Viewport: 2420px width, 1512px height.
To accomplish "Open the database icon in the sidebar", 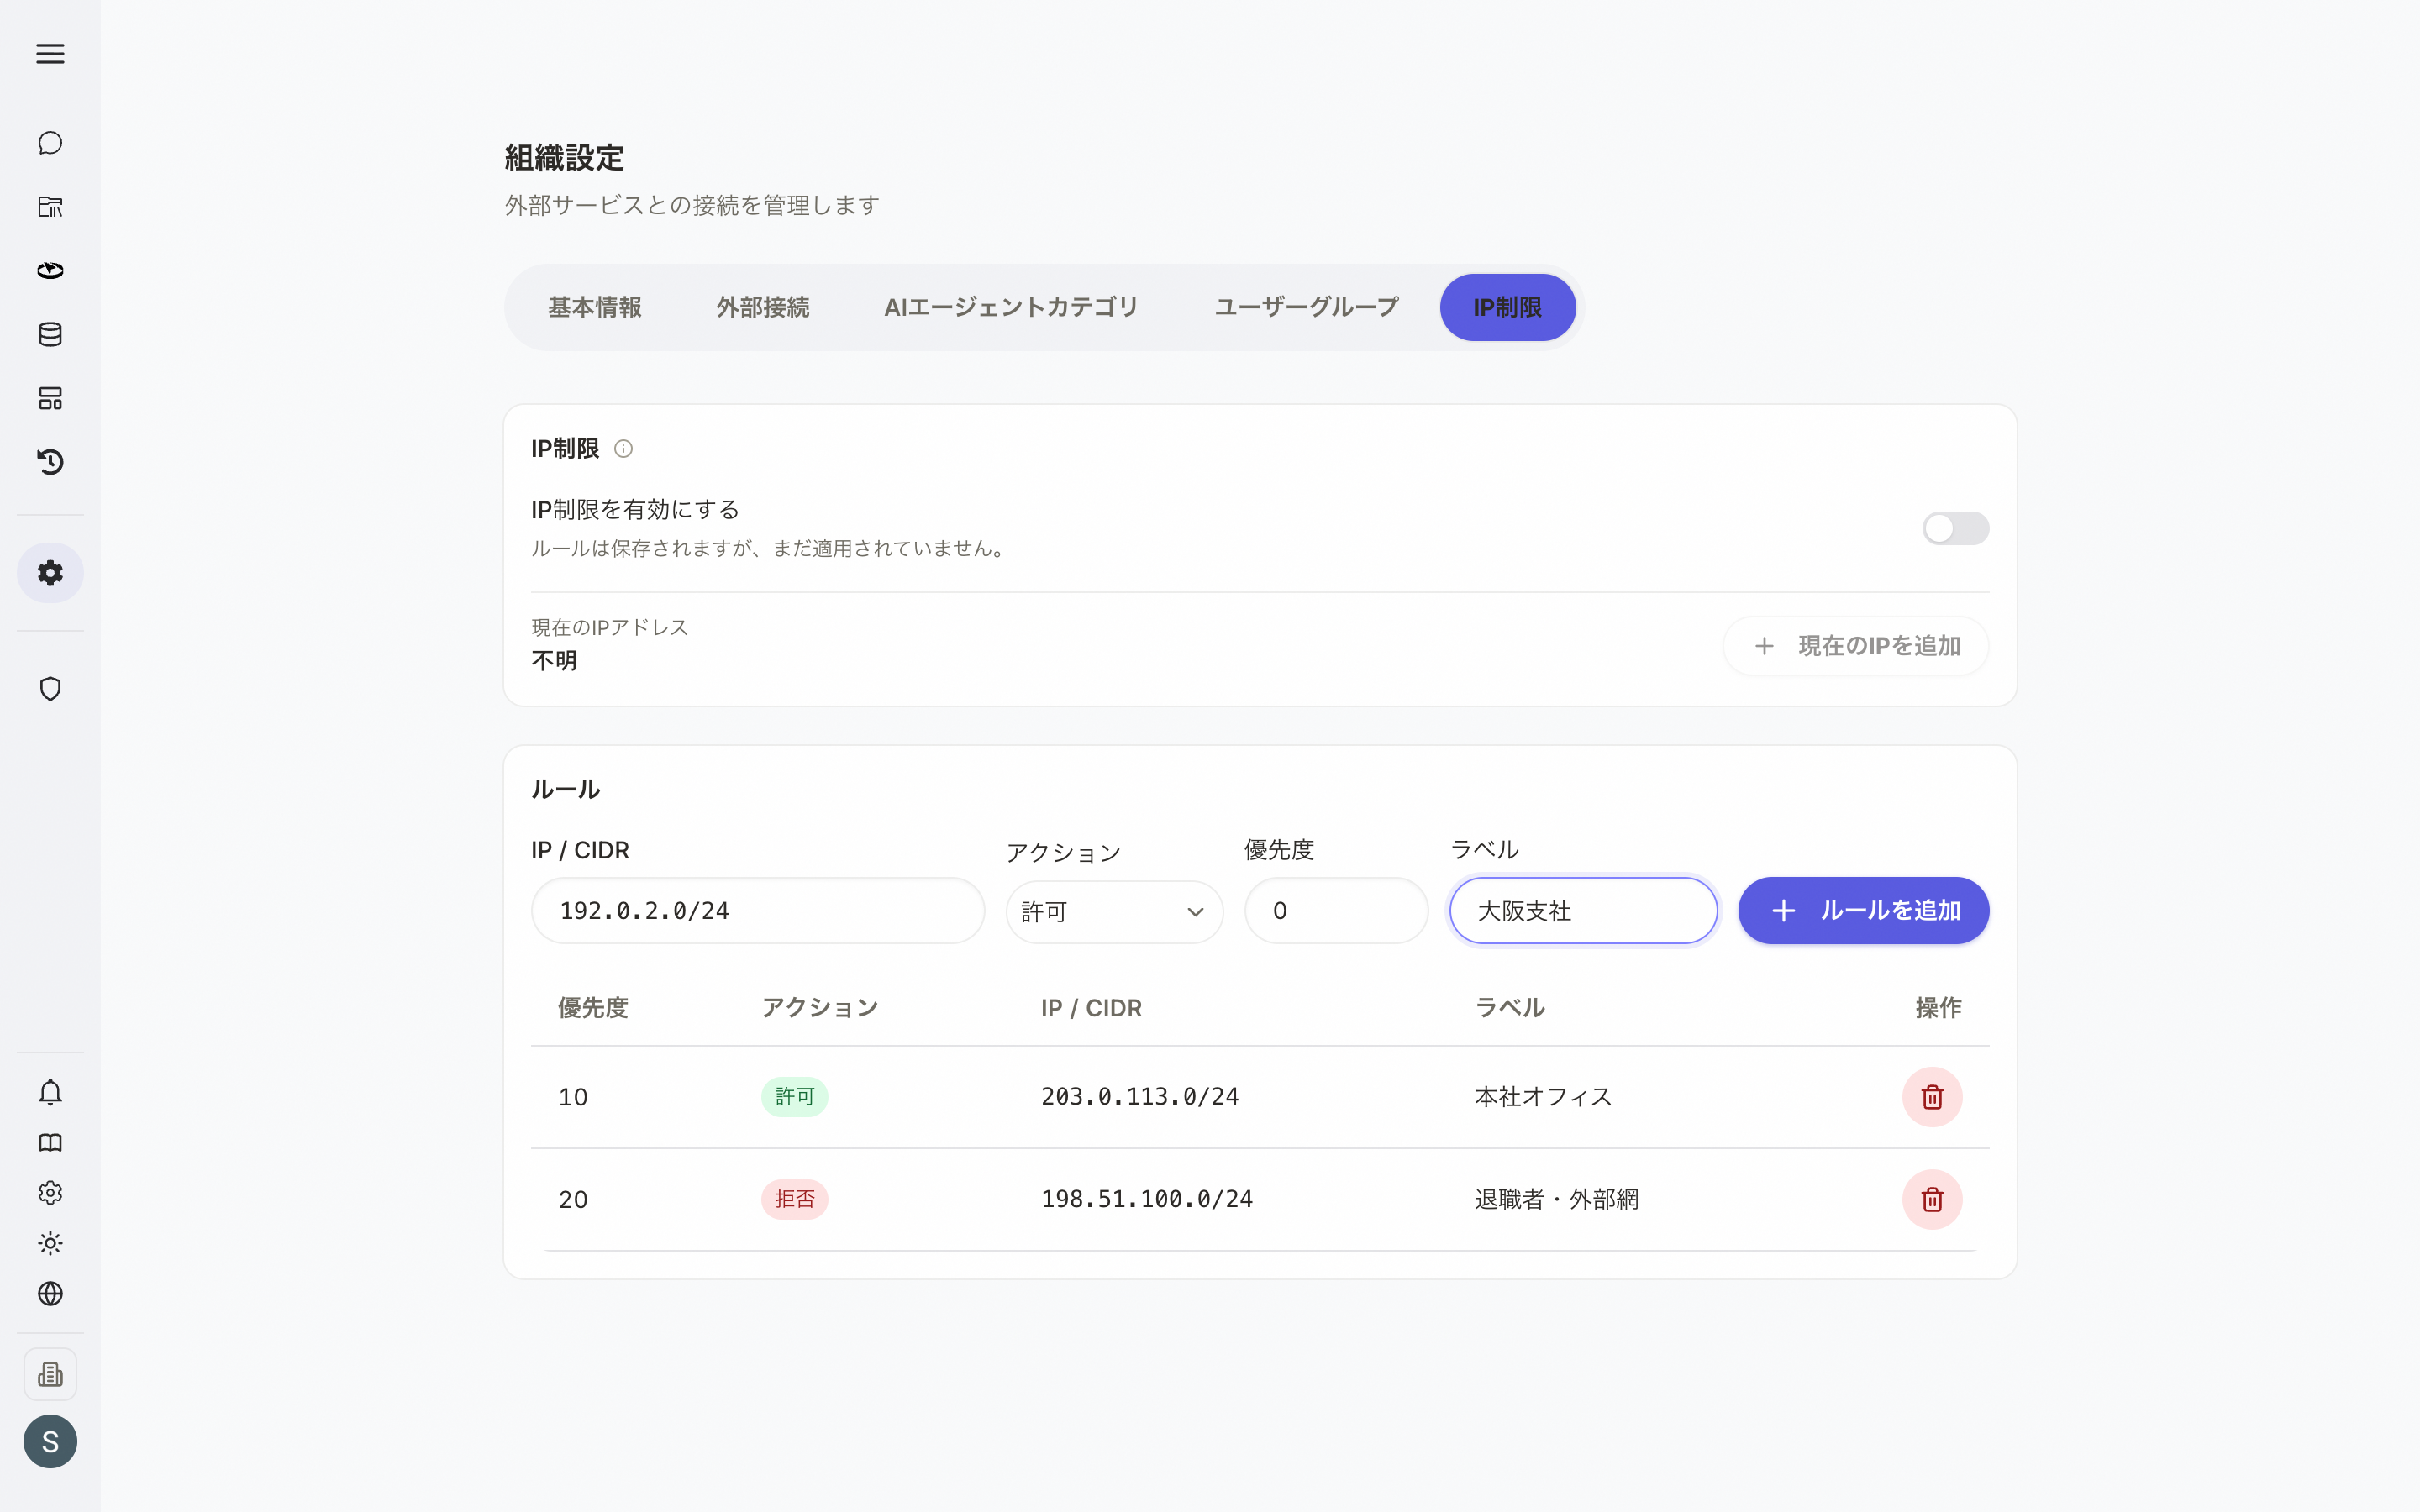I will (x=50, y=334).
